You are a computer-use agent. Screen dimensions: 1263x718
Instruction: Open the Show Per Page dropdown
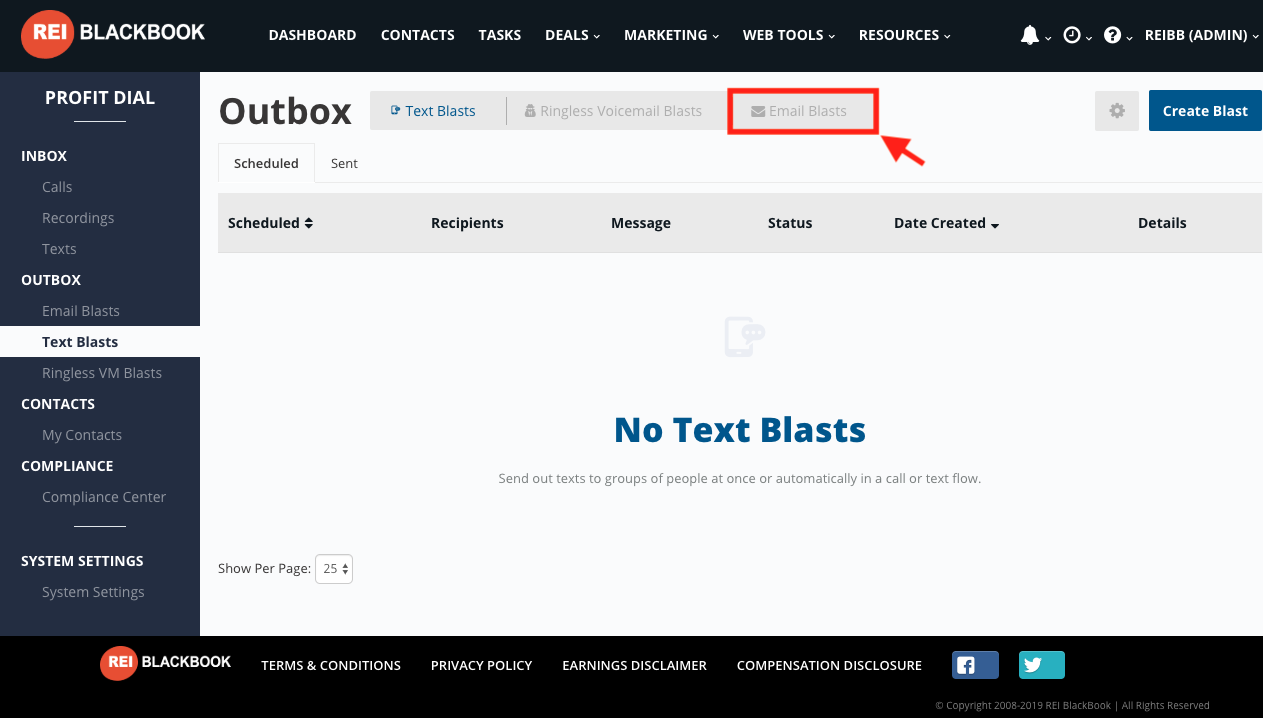[x=334, y=569]
